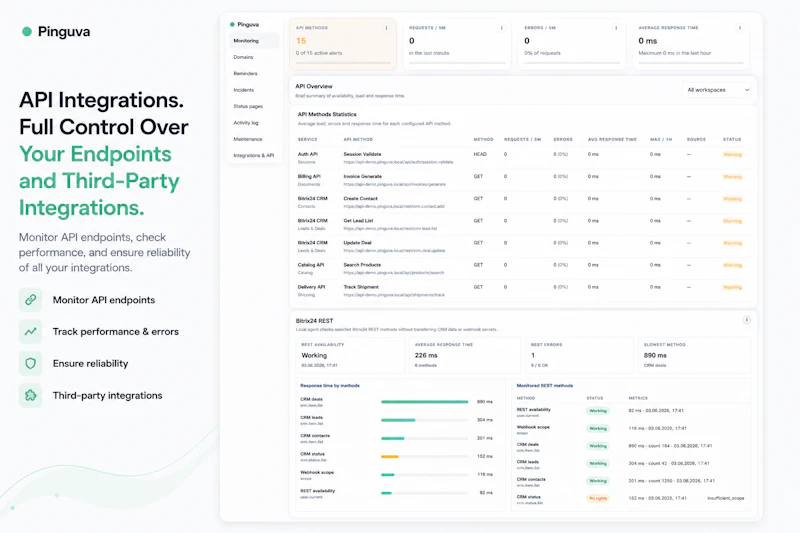Click Billing API service name
800x533 pixels.
[x=309, y=176]
